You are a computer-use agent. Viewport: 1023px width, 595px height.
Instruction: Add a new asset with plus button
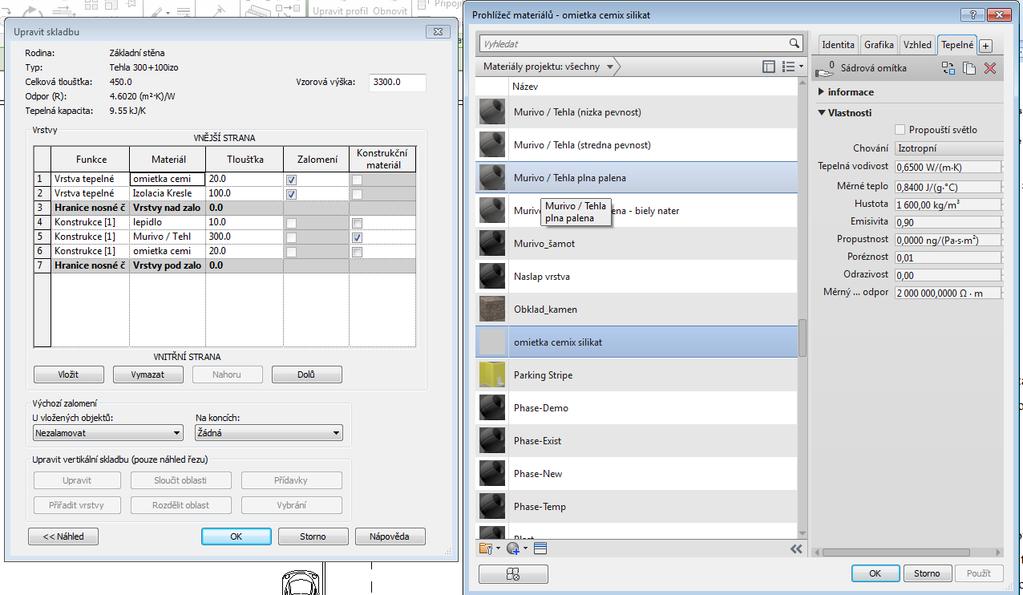point(986,46)
